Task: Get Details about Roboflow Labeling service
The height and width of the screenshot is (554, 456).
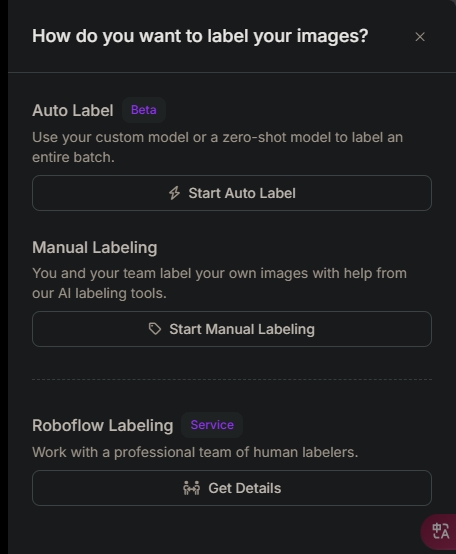Action: 232,488
